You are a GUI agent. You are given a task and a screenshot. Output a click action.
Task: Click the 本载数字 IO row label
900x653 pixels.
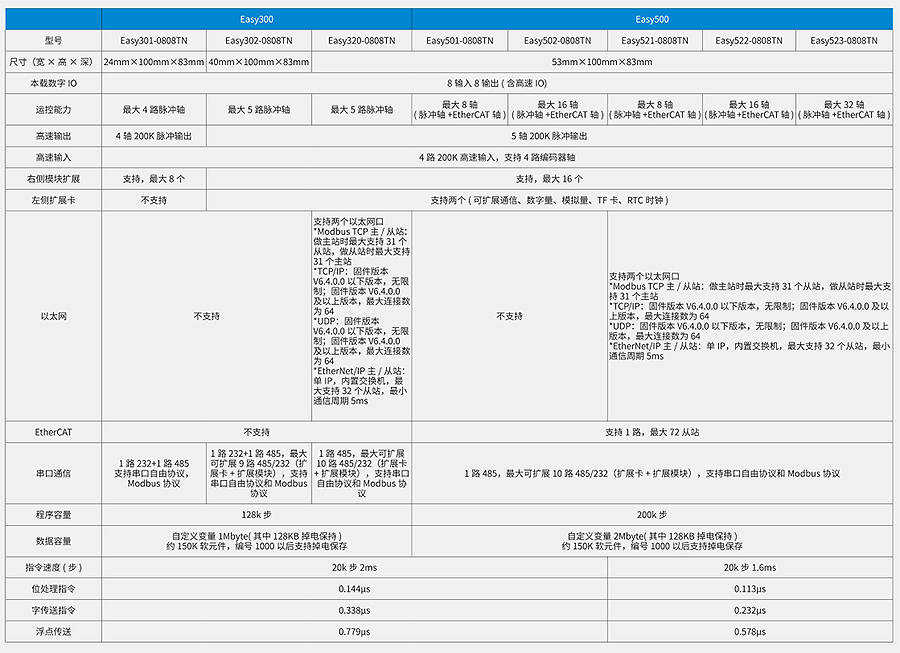[x=53, y=83]
